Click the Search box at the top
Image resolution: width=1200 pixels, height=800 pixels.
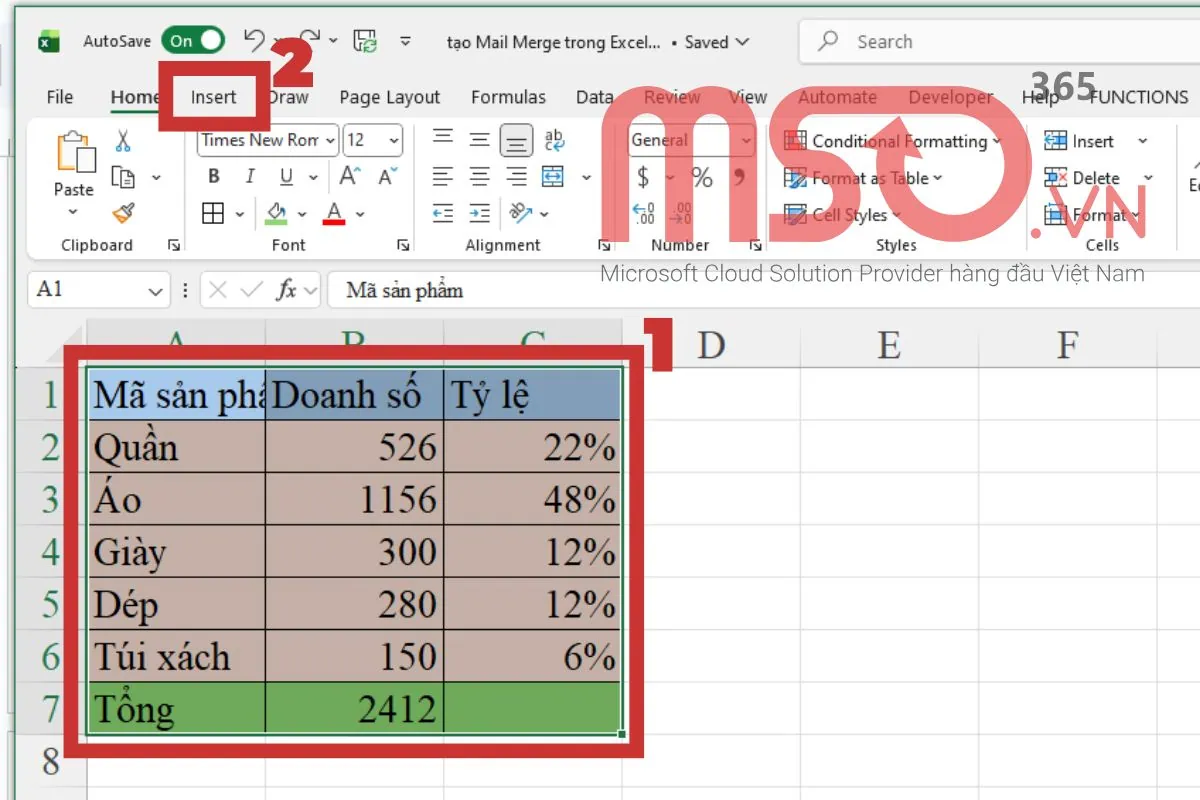[950, 41]
